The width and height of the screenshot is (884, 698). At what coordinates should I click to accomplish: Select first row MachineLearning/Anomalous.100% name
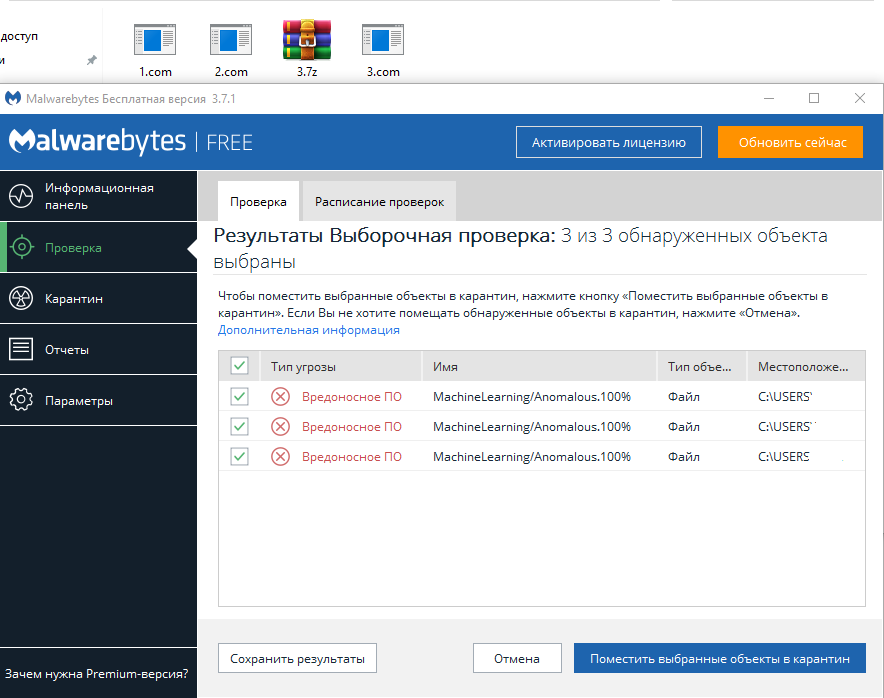tap(532, 397)
